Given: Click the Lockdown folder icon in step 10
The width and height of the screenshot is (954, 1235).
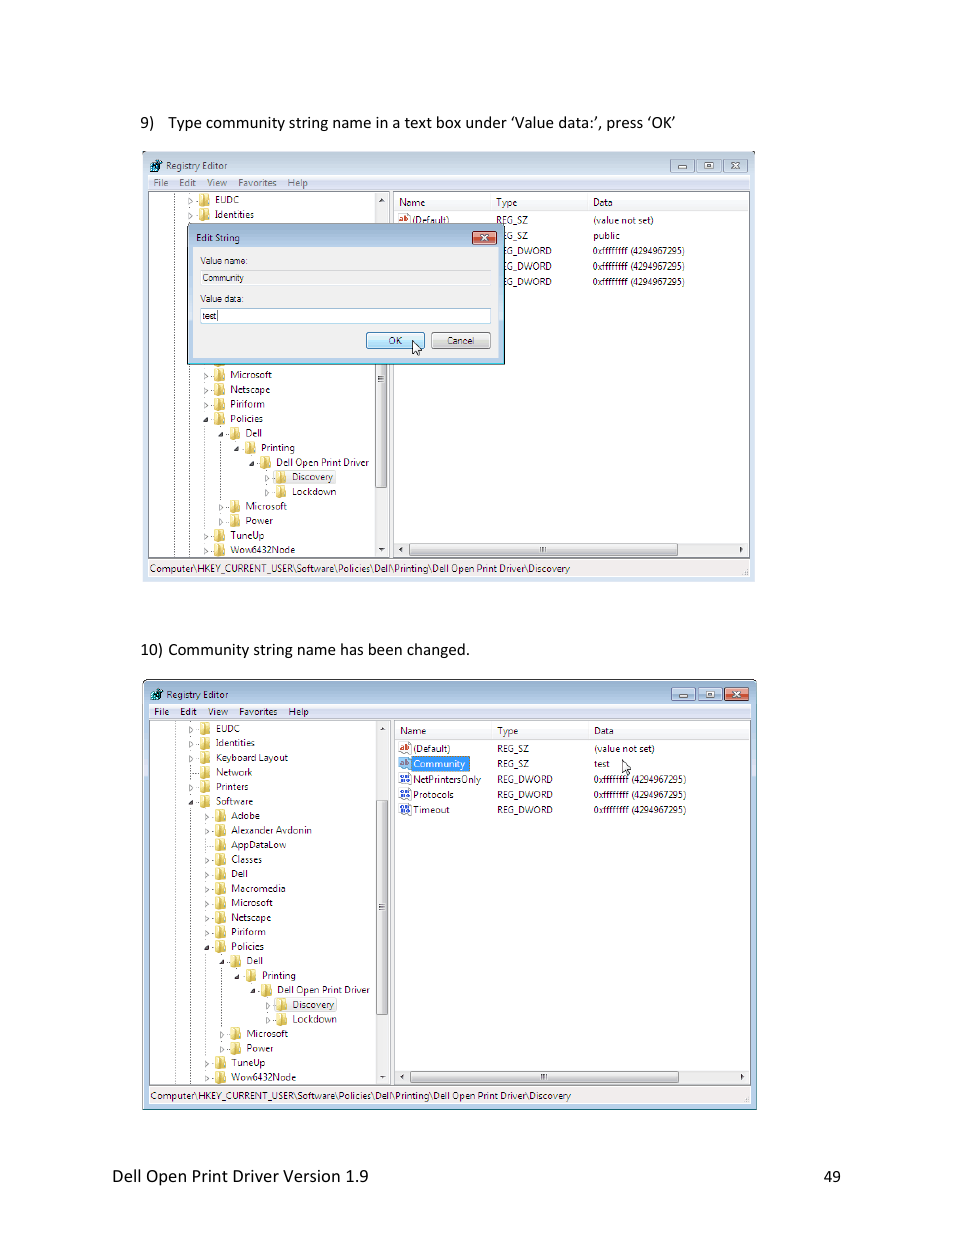Looking at the screenshot, I should click(x=282, y=1019).
